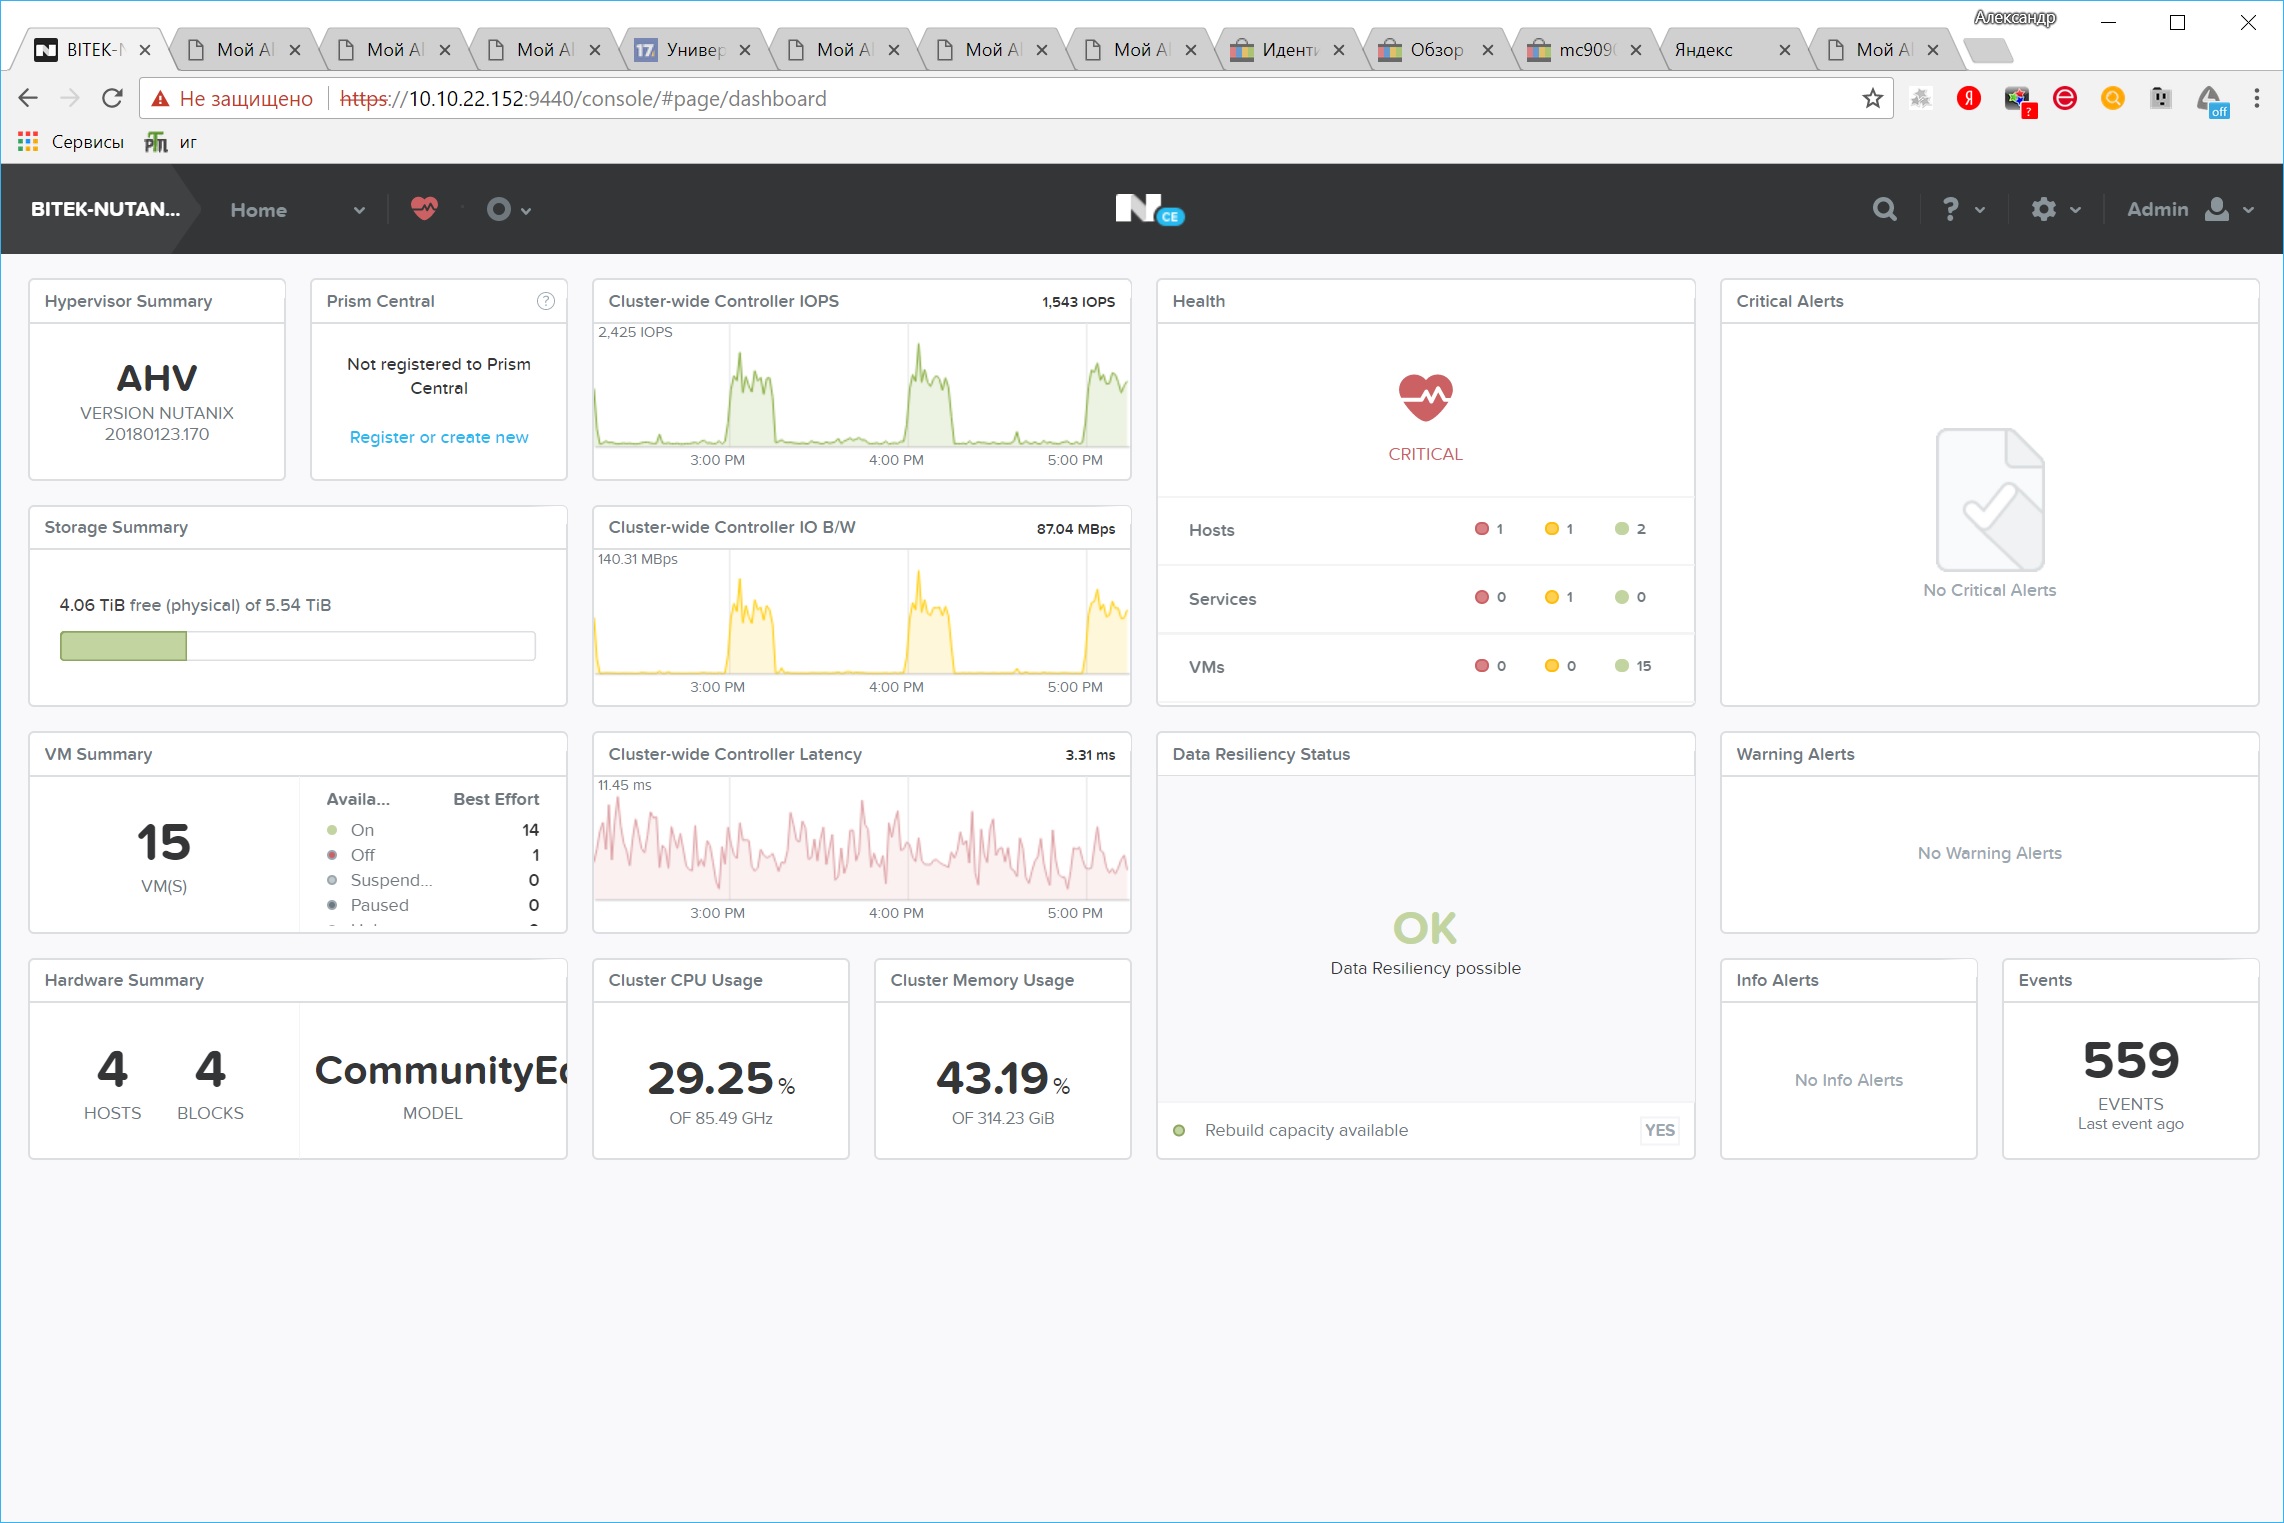Click the red heart health icon in navbar

424,208
